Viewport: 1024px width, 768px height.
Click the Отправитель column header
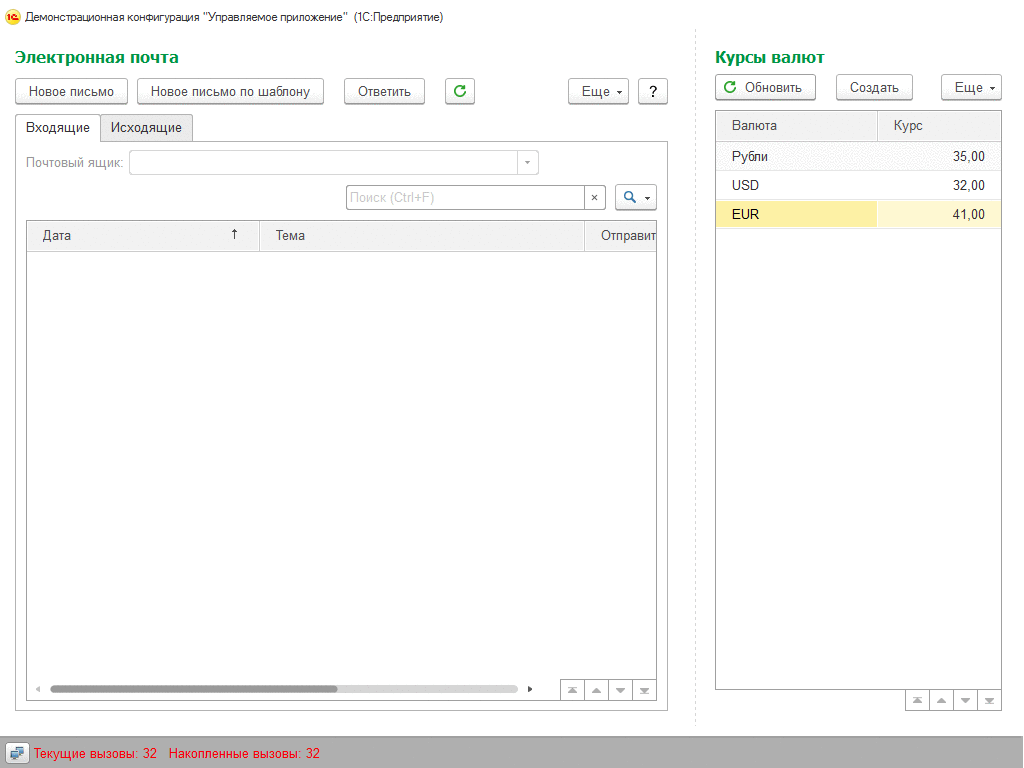[620, 236]
